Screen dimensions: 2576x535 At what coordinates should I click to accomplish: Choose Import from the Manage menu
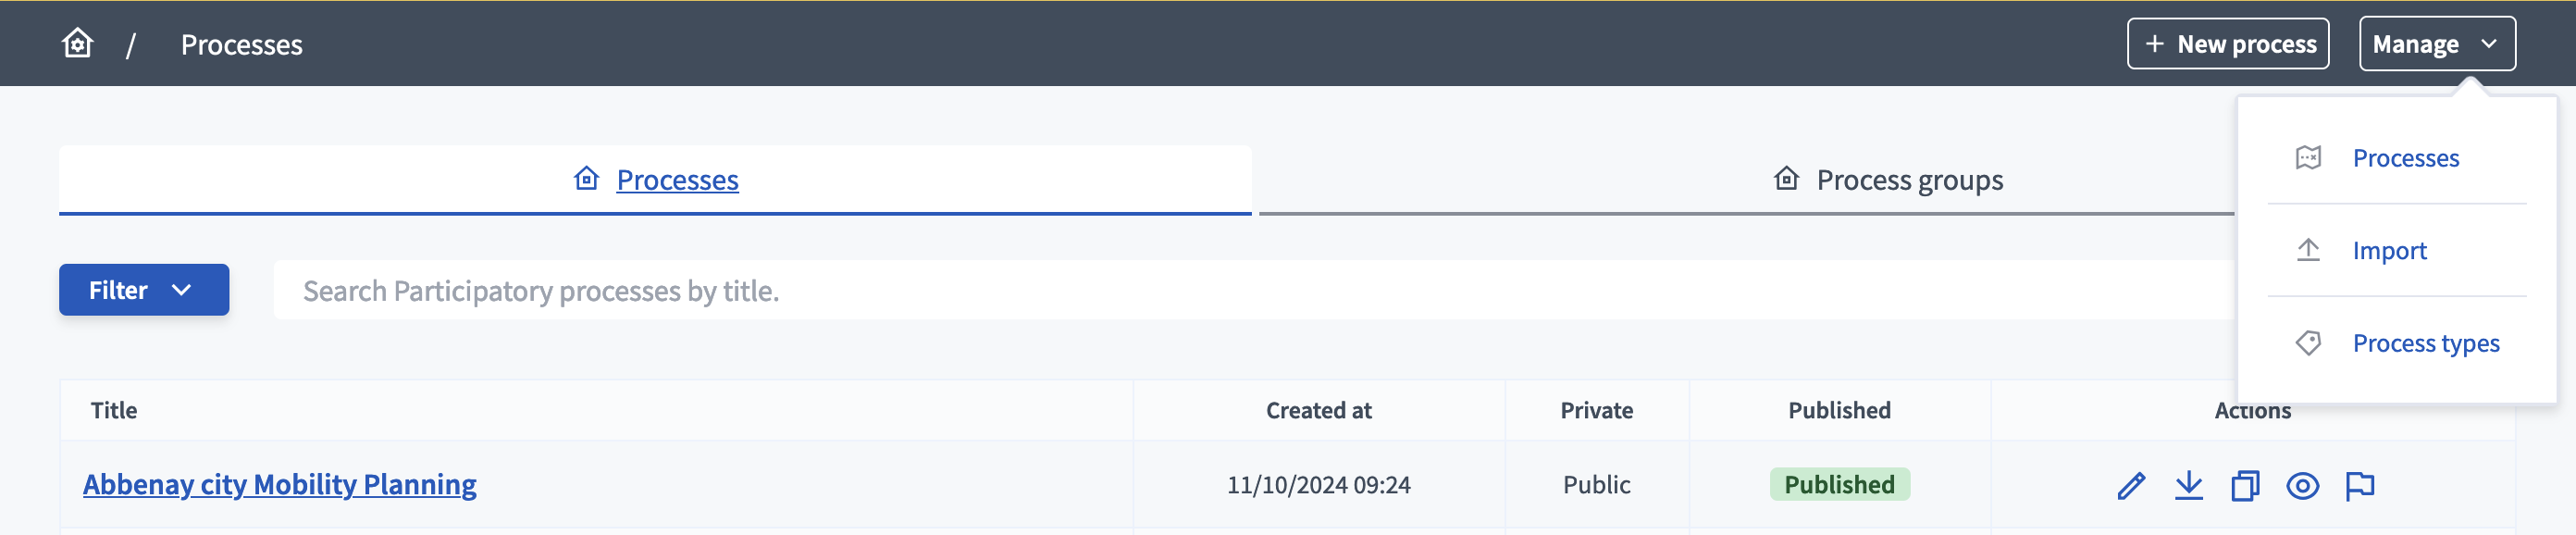[2389, 250]
